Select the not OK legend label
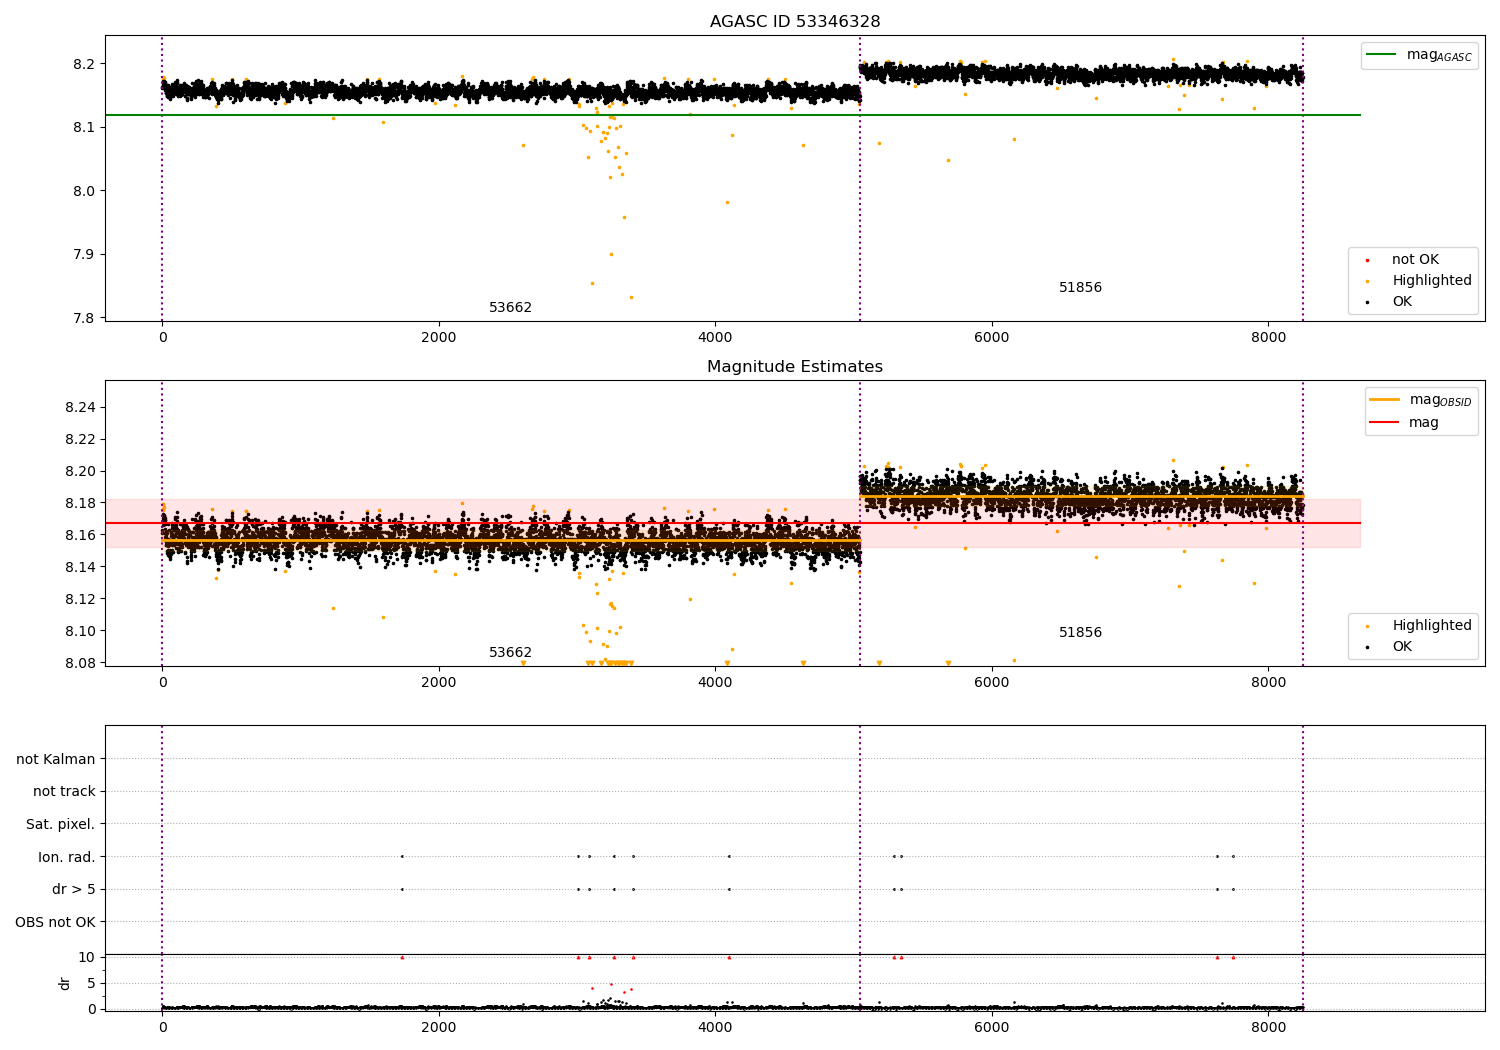The width and height of the screenshot is (1500, 1050). 1415,260
